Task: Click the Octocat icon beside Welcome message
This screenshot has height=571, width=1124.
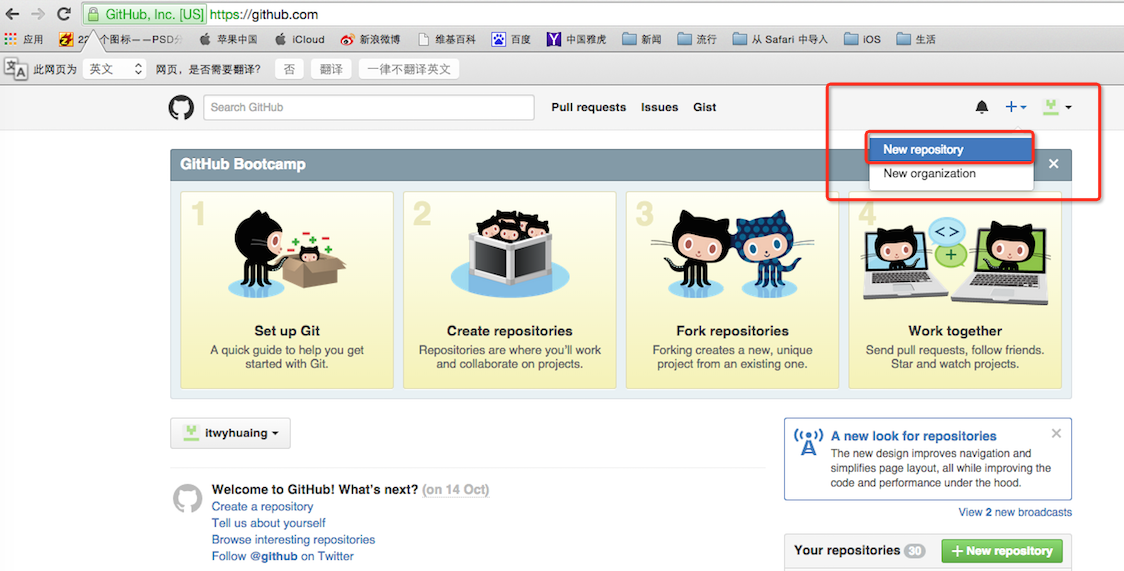Action: pyautogui.click(x=188, y=498)
